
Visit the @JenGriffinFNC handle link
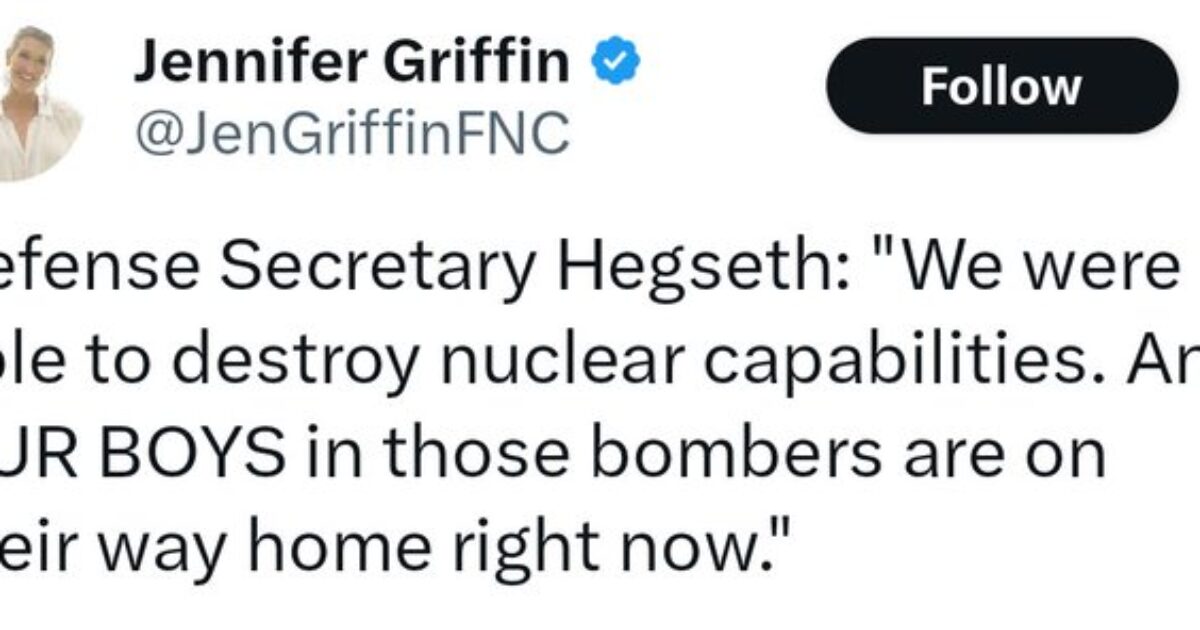[x=351, y=131]
